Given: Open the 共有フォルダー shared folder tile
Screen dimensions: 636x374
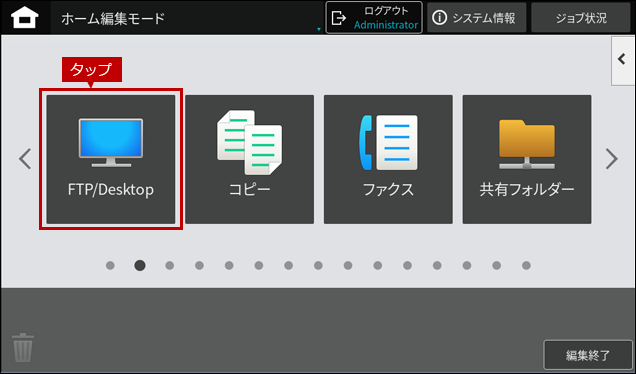Looking at the screenshot, I should [x=527, y=159].
